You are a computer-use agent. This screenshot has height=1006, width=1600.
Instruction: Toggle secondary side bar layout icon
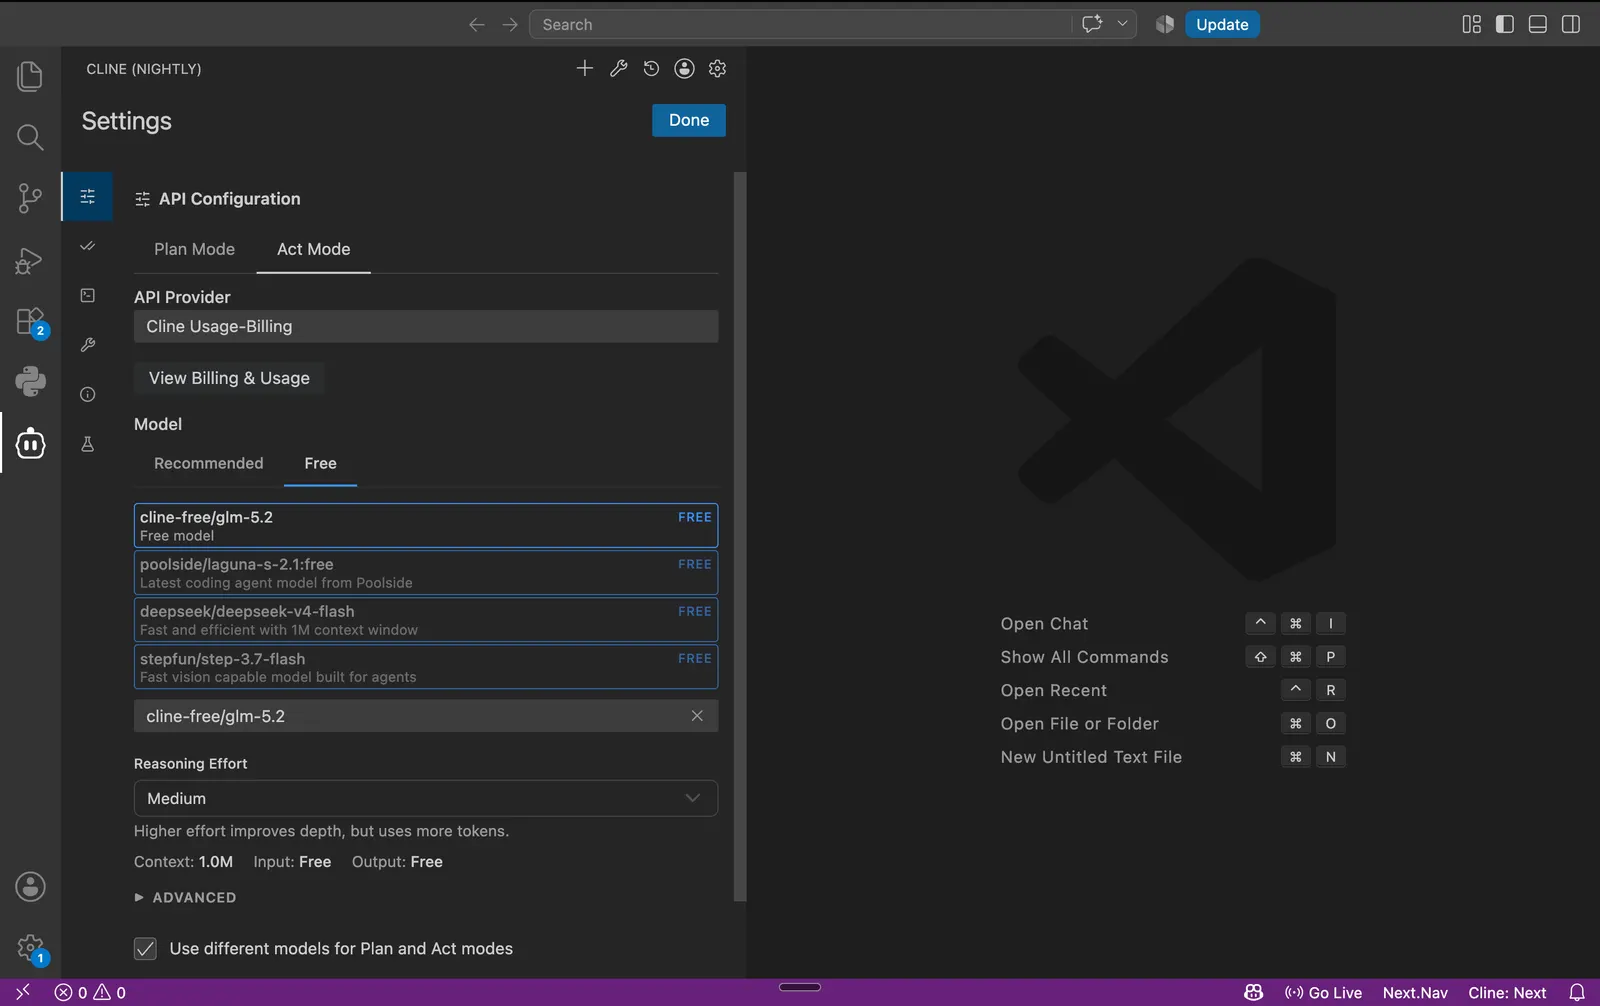pos(1571,24)
